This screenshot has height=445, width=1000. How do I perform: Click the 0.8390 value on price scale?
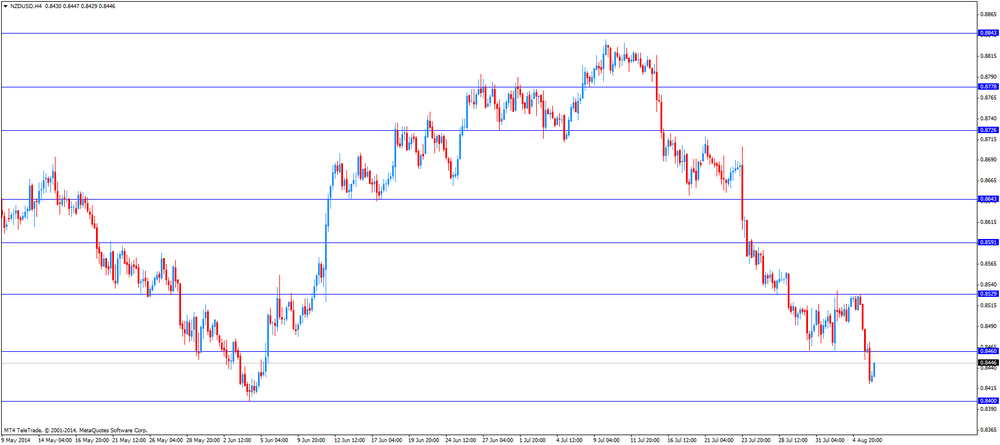pos(989,409)
